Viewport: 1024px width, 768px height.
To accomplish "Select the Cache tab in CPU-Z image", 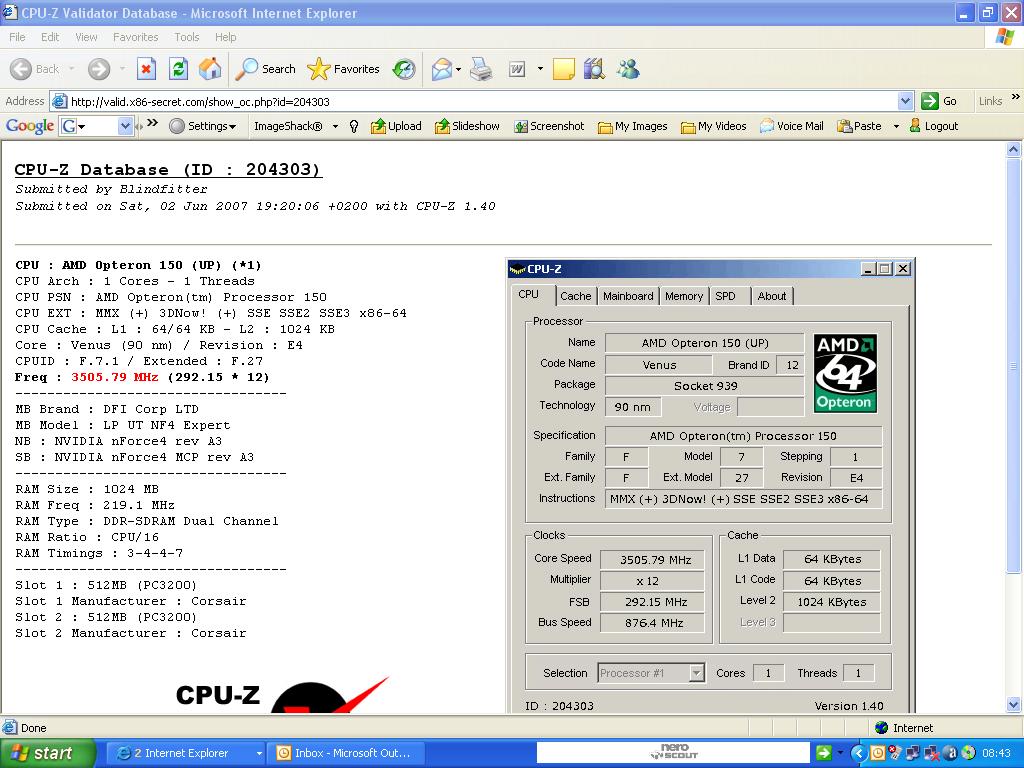I will tap(575, 296).
